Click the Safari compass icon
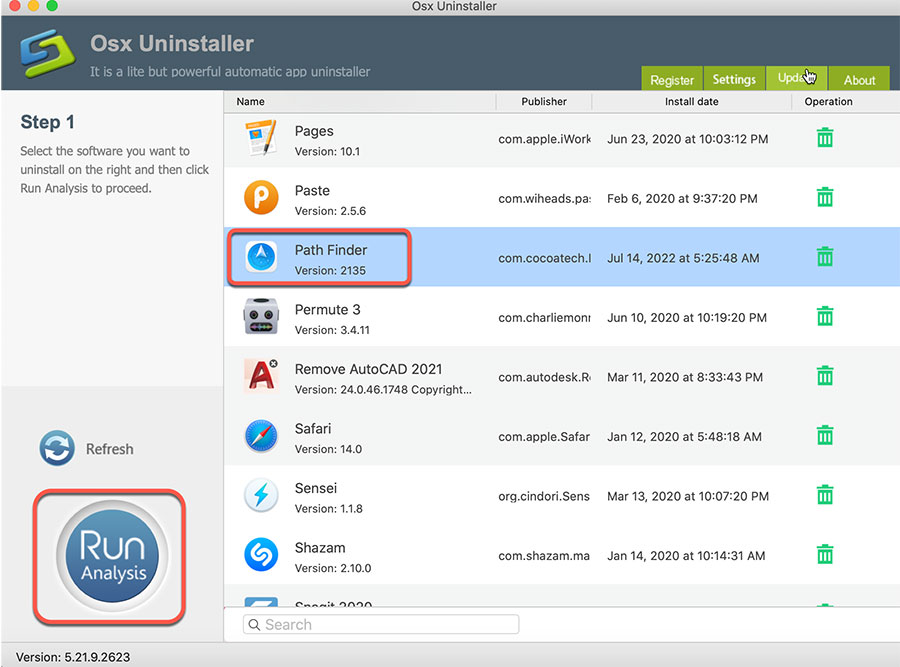This screenshot has width=900, height=667. tap(261, 436)
